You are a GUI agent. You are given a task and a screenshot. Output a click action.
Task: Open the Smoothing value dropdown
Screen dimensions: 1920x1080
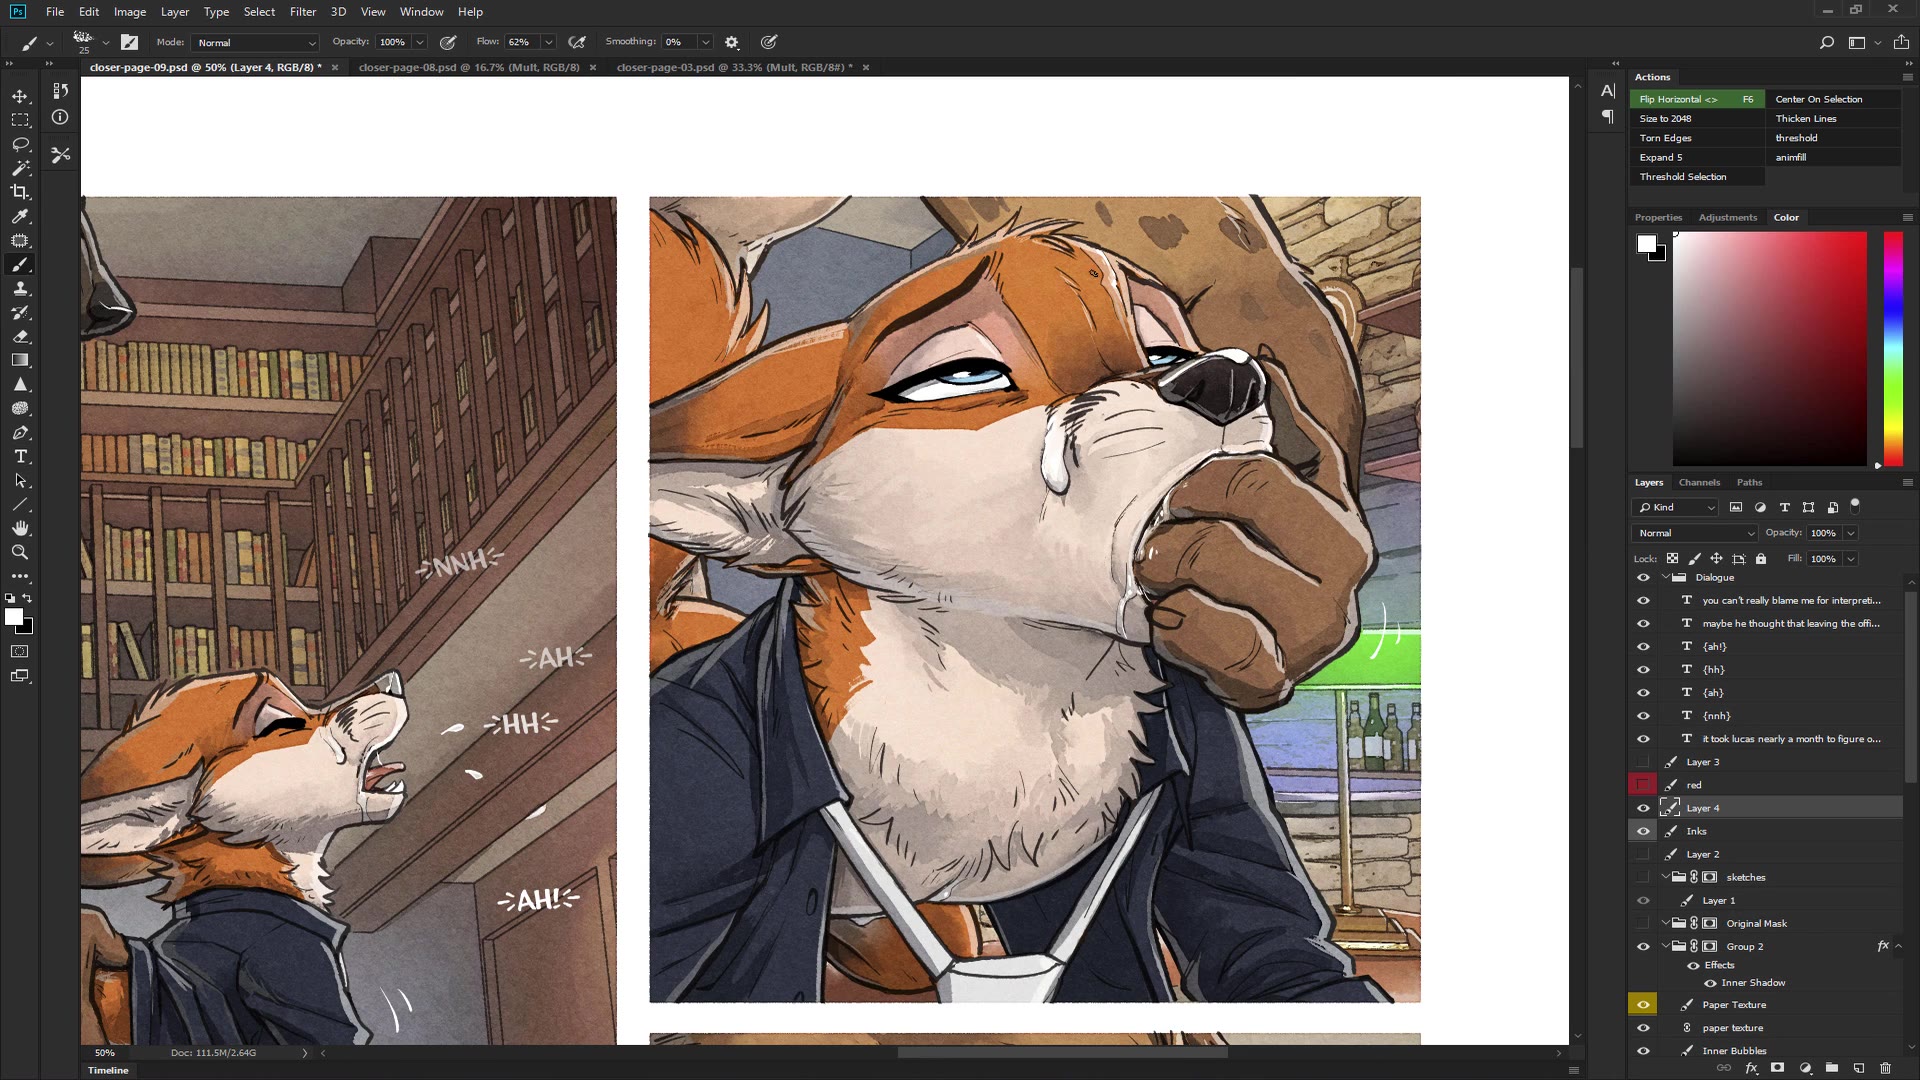[705, 42]
